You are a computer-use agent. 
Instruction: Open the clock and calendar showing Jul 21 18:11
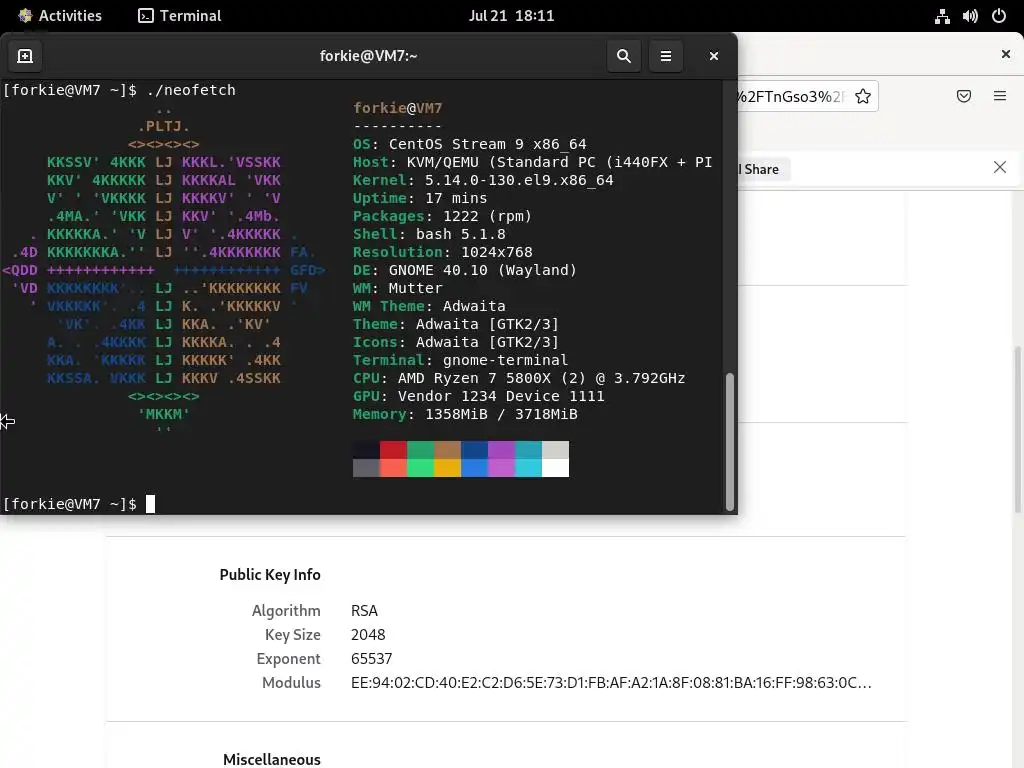coord(511,16)
